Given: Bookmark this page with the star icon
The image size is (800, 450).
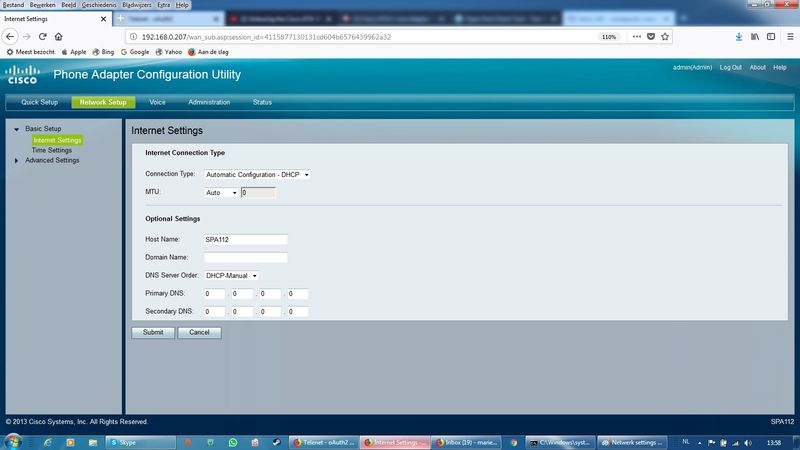Looking at the screenshot, I should pos(665,36).
